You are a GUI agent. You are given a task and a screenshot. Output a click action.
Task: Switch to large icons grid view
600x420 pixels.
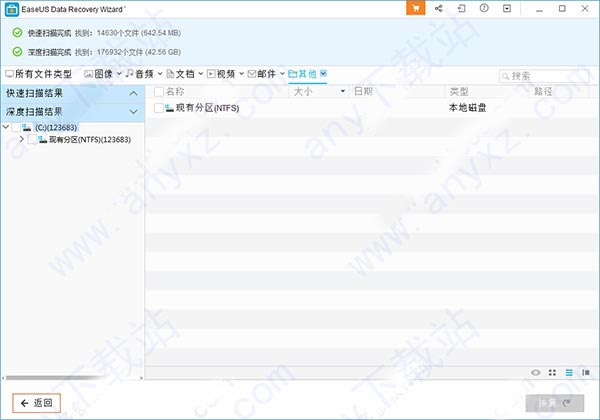click(x=552, y=373)
